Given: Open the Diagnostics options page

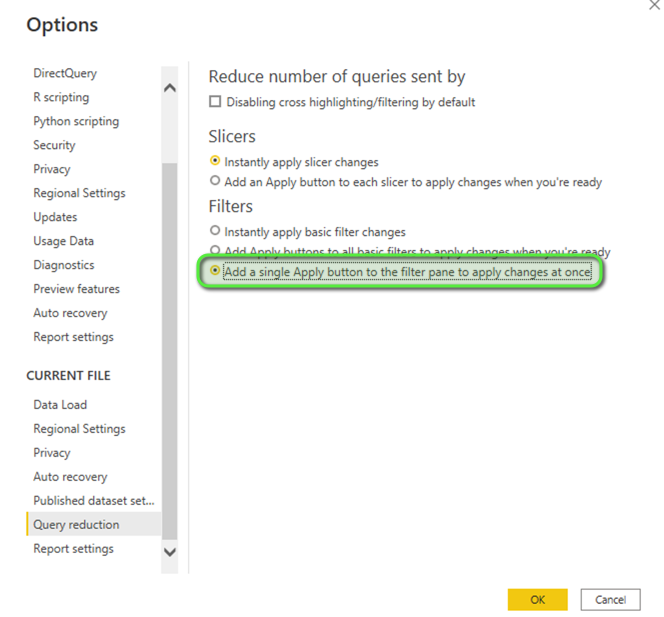Looking at the screenshot, I should 64,265.
